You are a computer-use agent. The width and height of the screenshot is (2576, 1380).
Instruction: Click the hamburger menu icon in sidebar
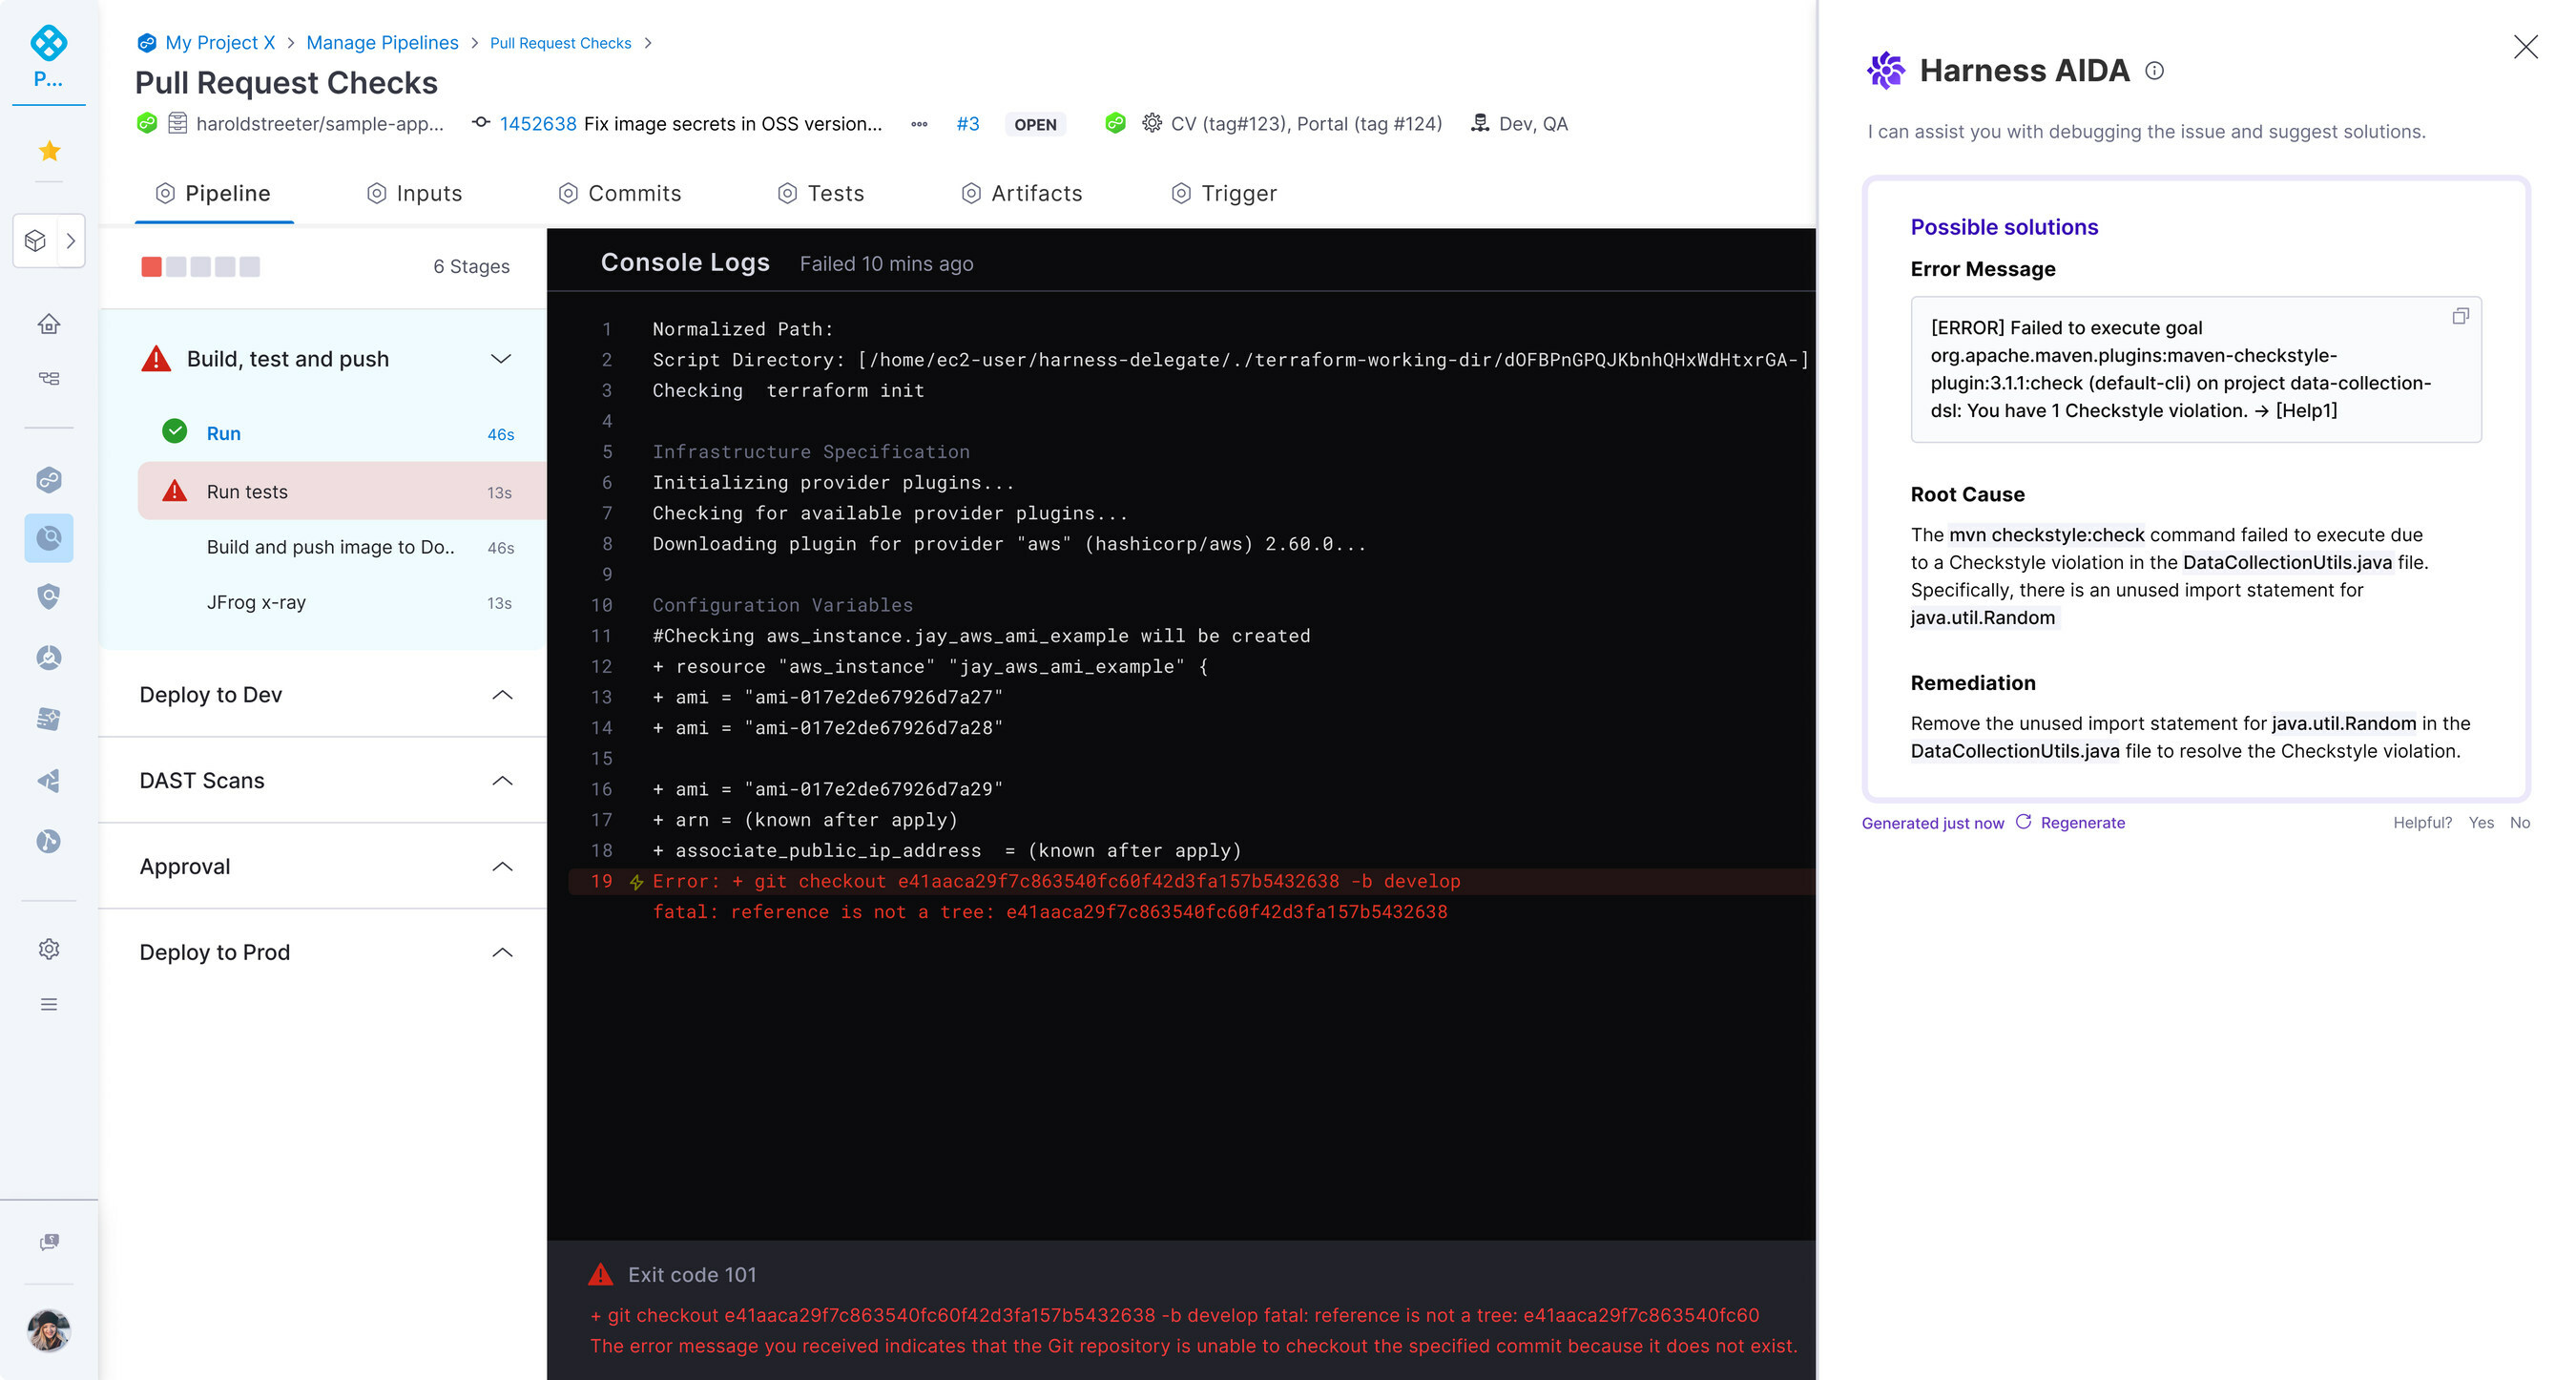pos(49,1004)
